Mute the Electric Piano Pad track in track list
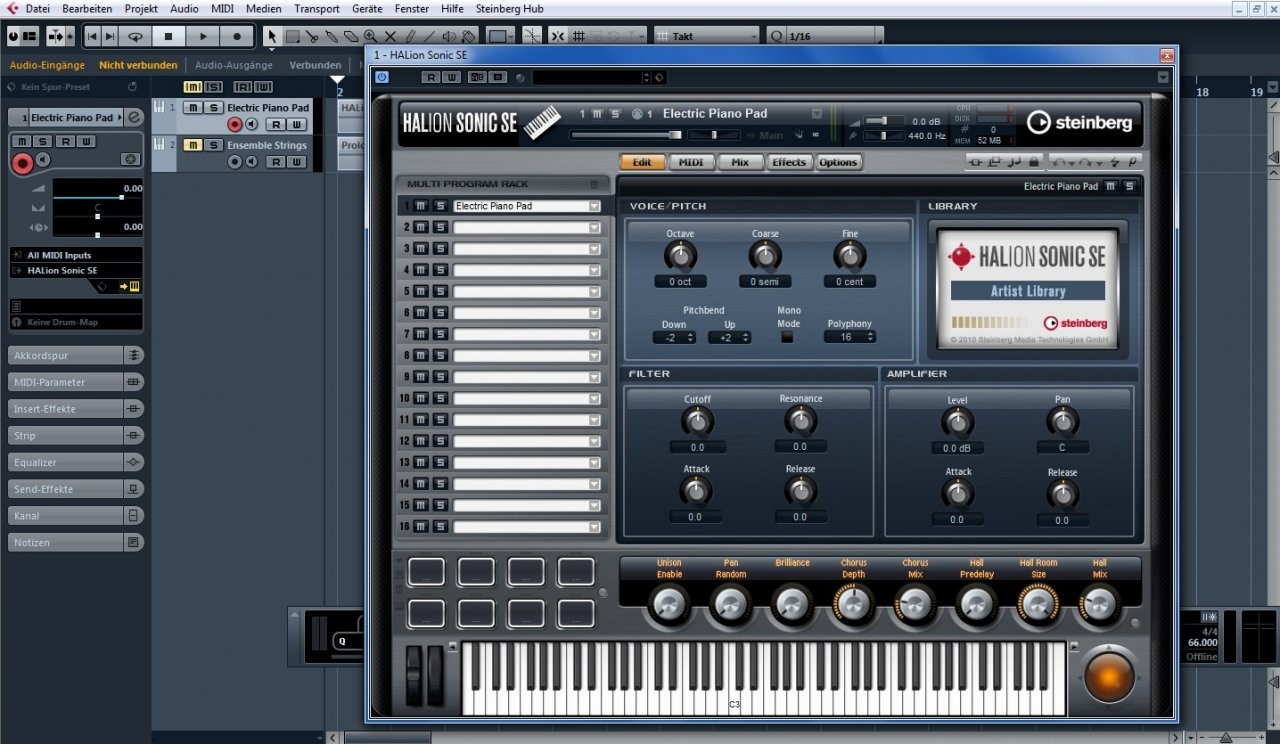This screenshot has height=744, width=1280. pos(194,107)
